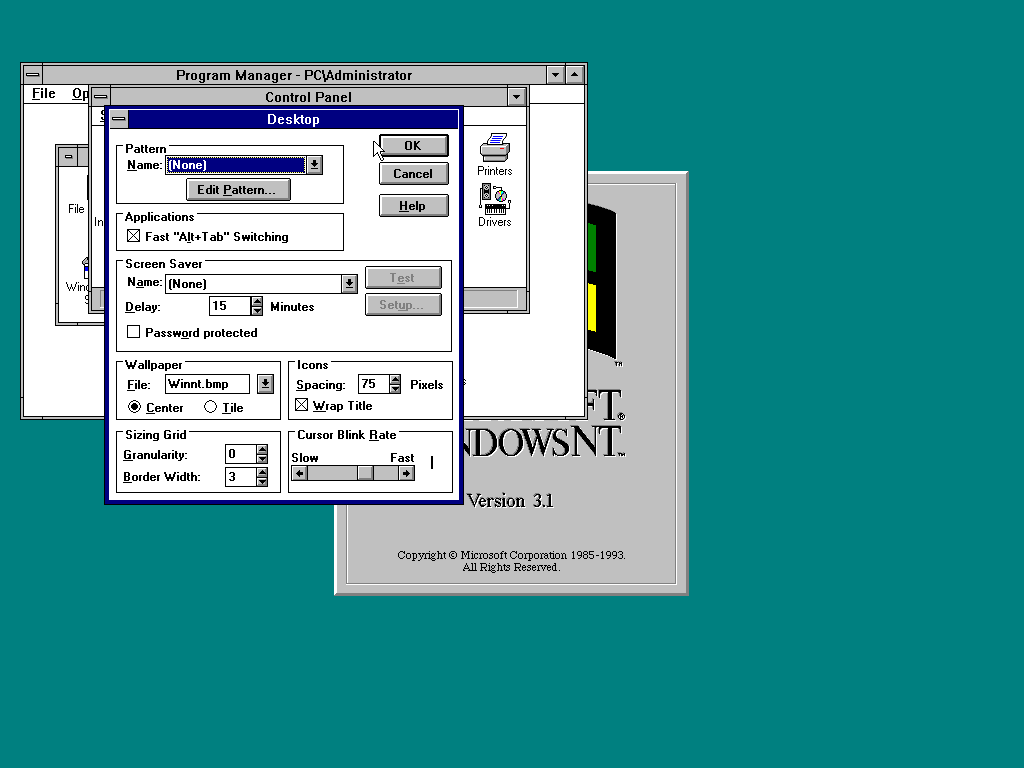Toggle Fast "Alt+Tab" Switching checkbox
Image resolution: width=1024 pixels, height=768 pixels.
(134, 236)
